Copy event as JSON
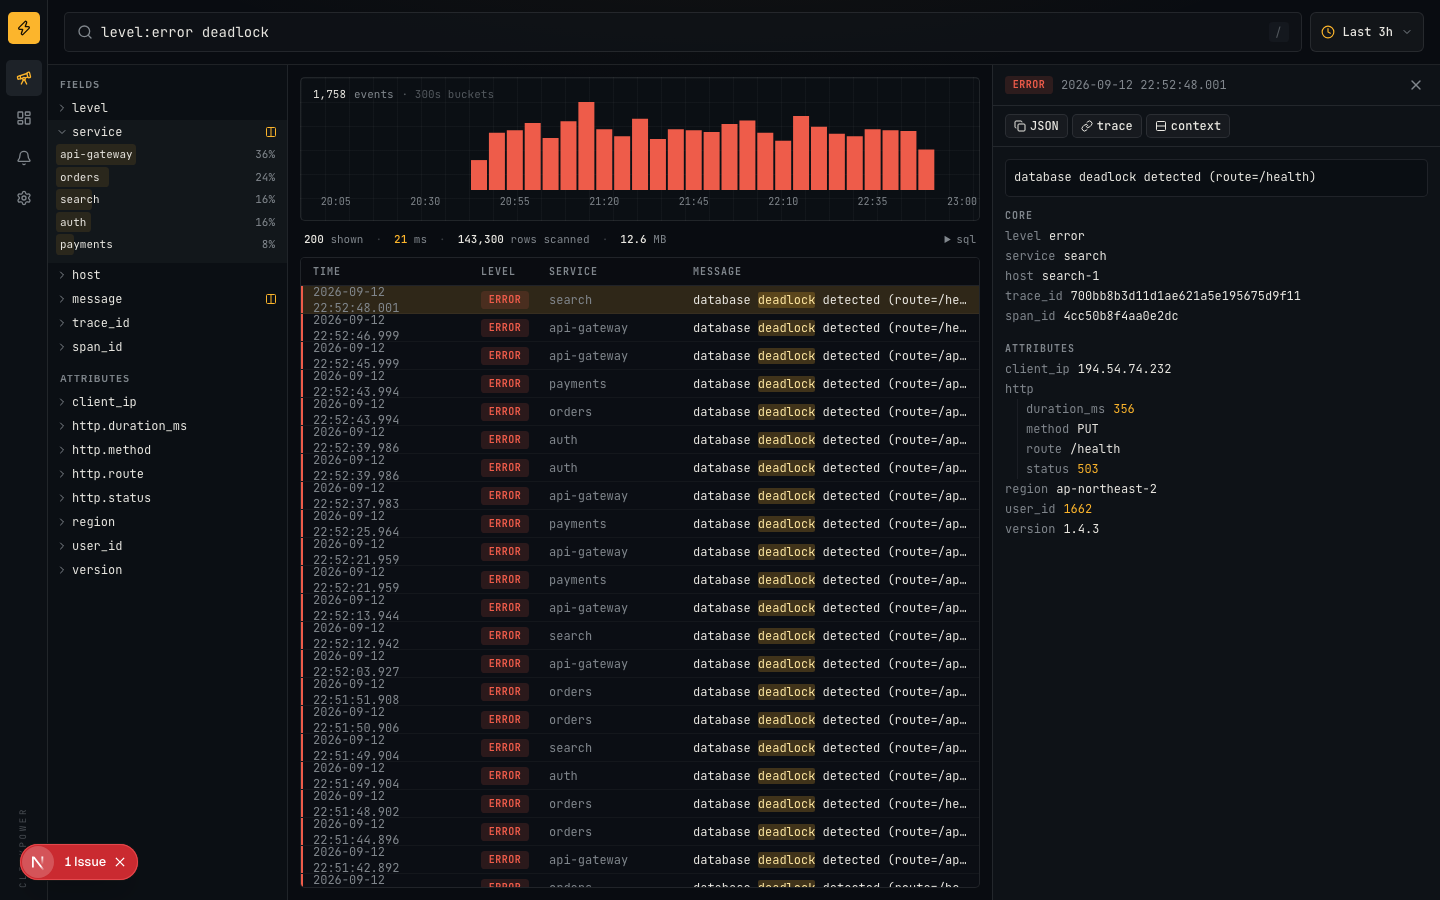The width and height of the screenshot is (1440, 900). pyautogui.click(x=1036, y=126)
